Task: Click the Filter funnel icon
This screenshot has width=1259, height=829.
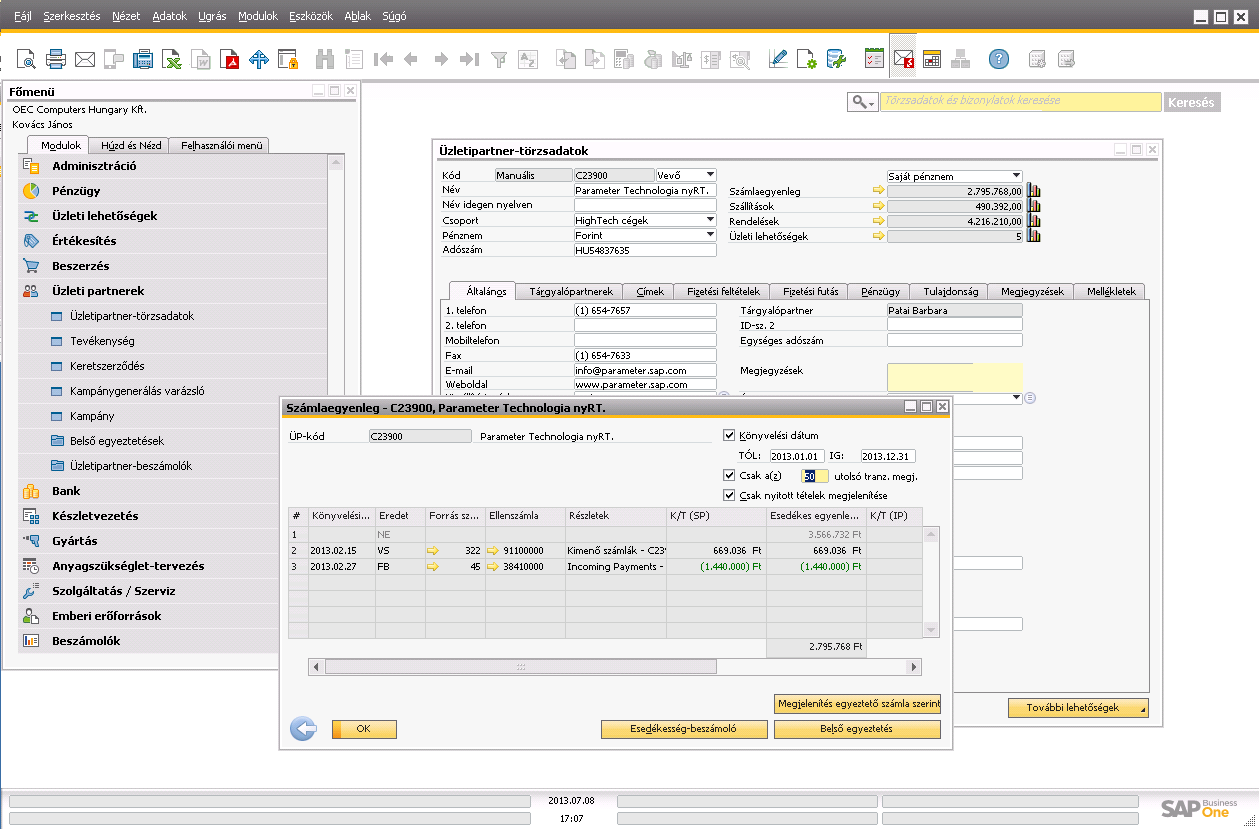Action: point(499,60)
